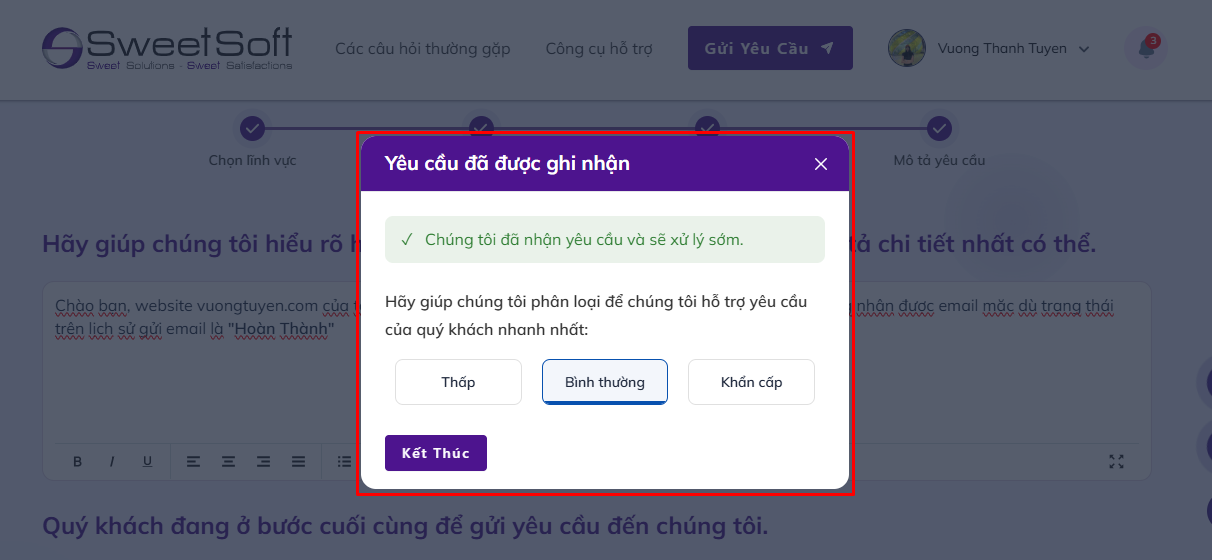Click the SweetSoft logo
The image size is (1212, 560).
pyautogui.click(x=167, y=48)
